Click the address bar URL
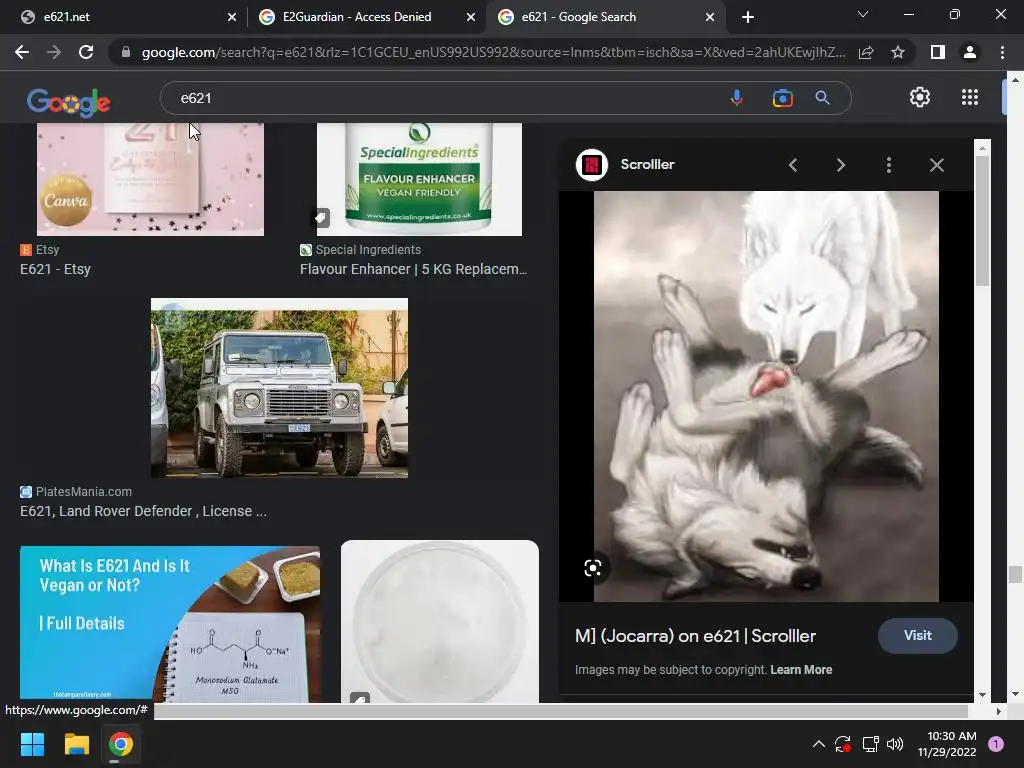Viewport: 1024px width, 768px height. coord(493,52)
